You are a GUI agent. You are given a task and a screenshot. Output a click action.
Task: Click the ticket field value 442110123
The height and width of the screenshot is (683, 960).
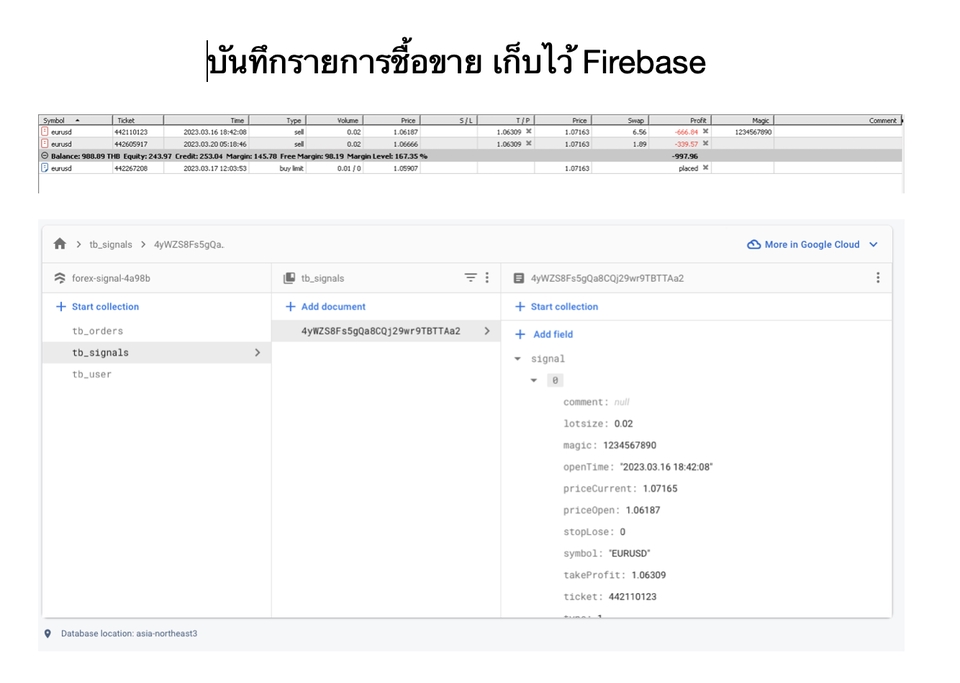[x=632, y=597]
